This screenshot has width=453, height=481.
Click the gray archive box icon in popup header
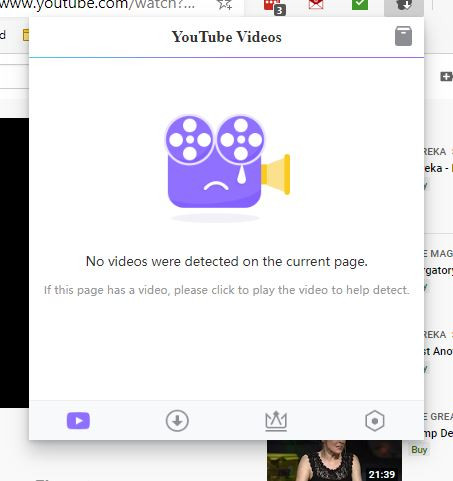[403, 36]
